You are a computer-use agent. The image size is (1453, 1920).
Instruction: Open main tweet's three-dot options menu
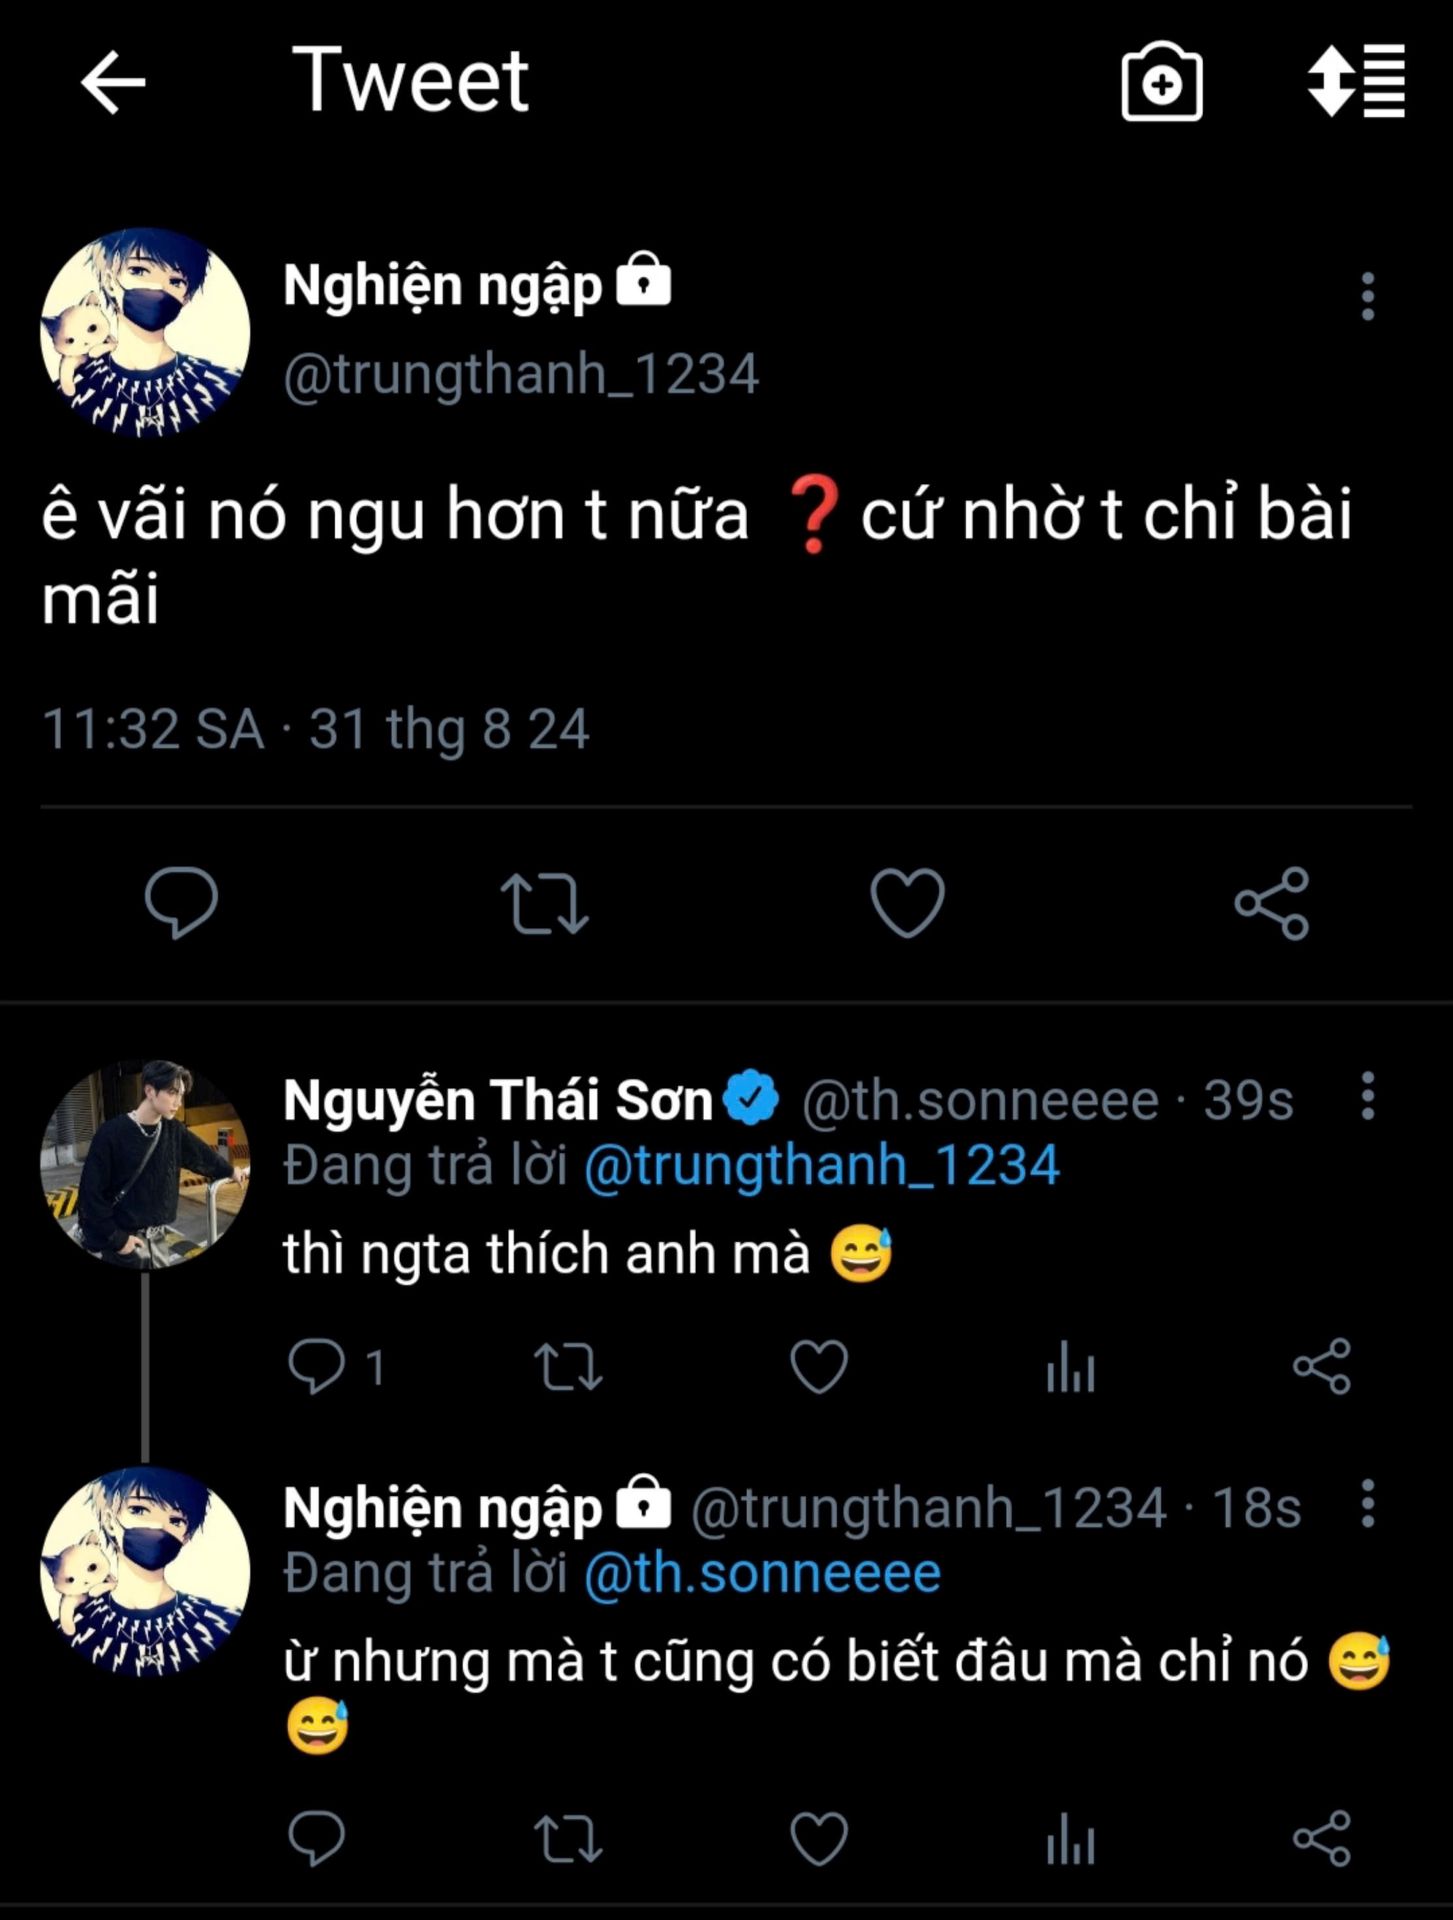(x=1367, y=296)
